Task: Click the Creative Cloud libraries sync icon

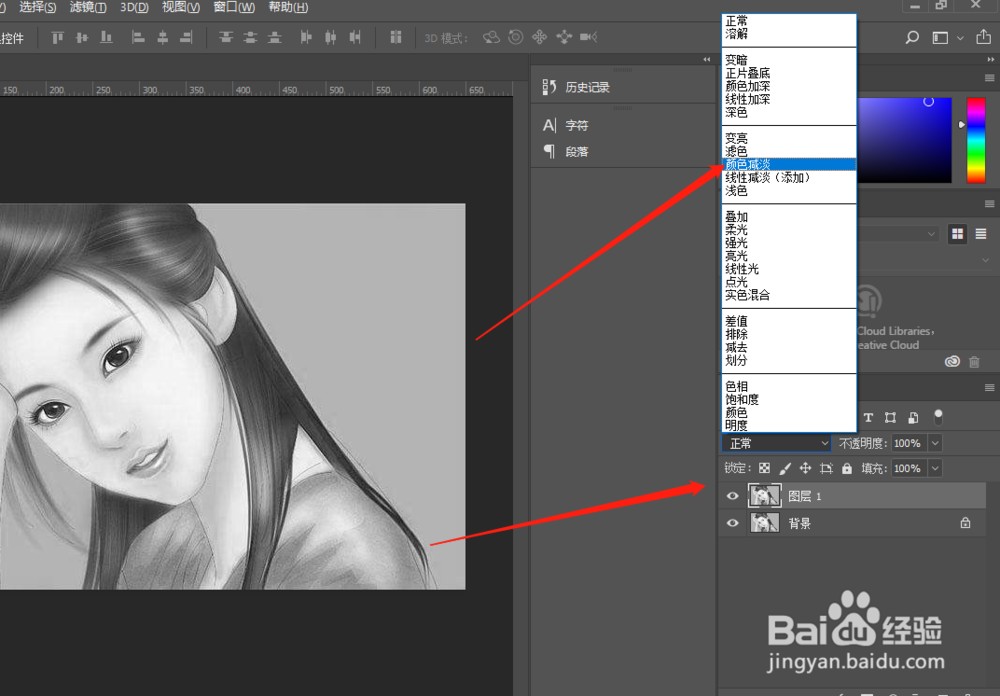Action: (x=952, y=362)
